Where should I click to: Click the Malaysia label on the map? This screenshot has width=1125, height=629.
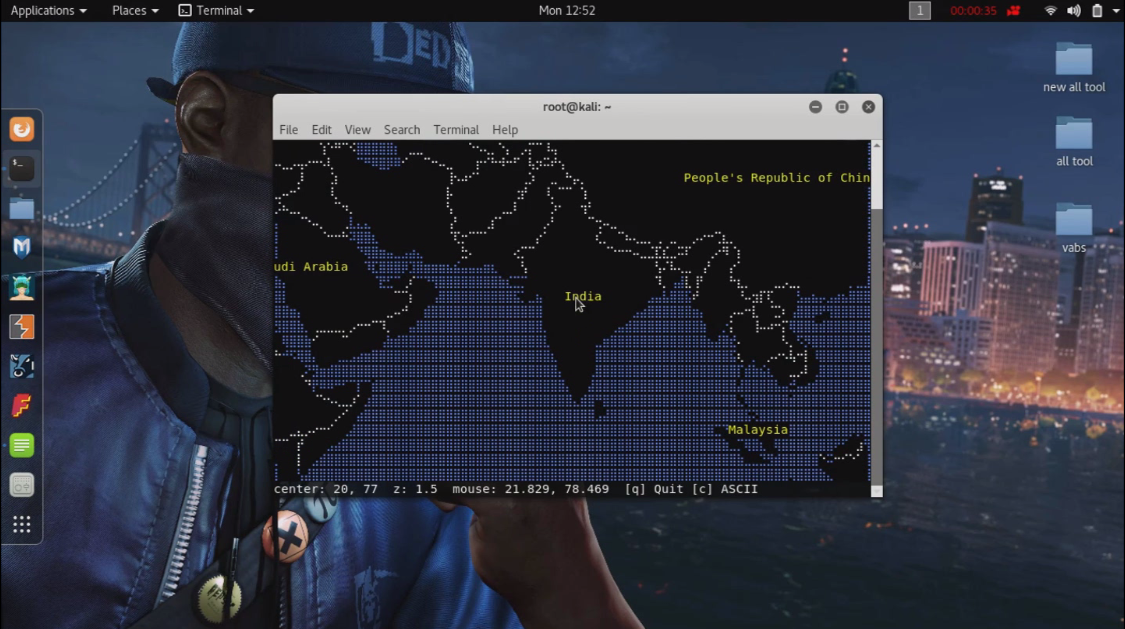point(758,430)
